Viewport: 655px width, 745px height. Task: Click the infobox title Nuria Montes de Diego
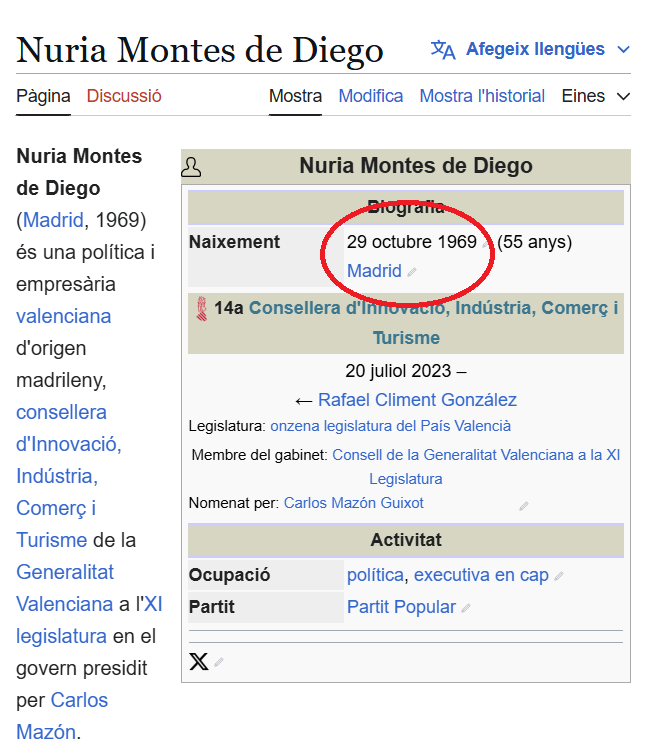[416, 166]
